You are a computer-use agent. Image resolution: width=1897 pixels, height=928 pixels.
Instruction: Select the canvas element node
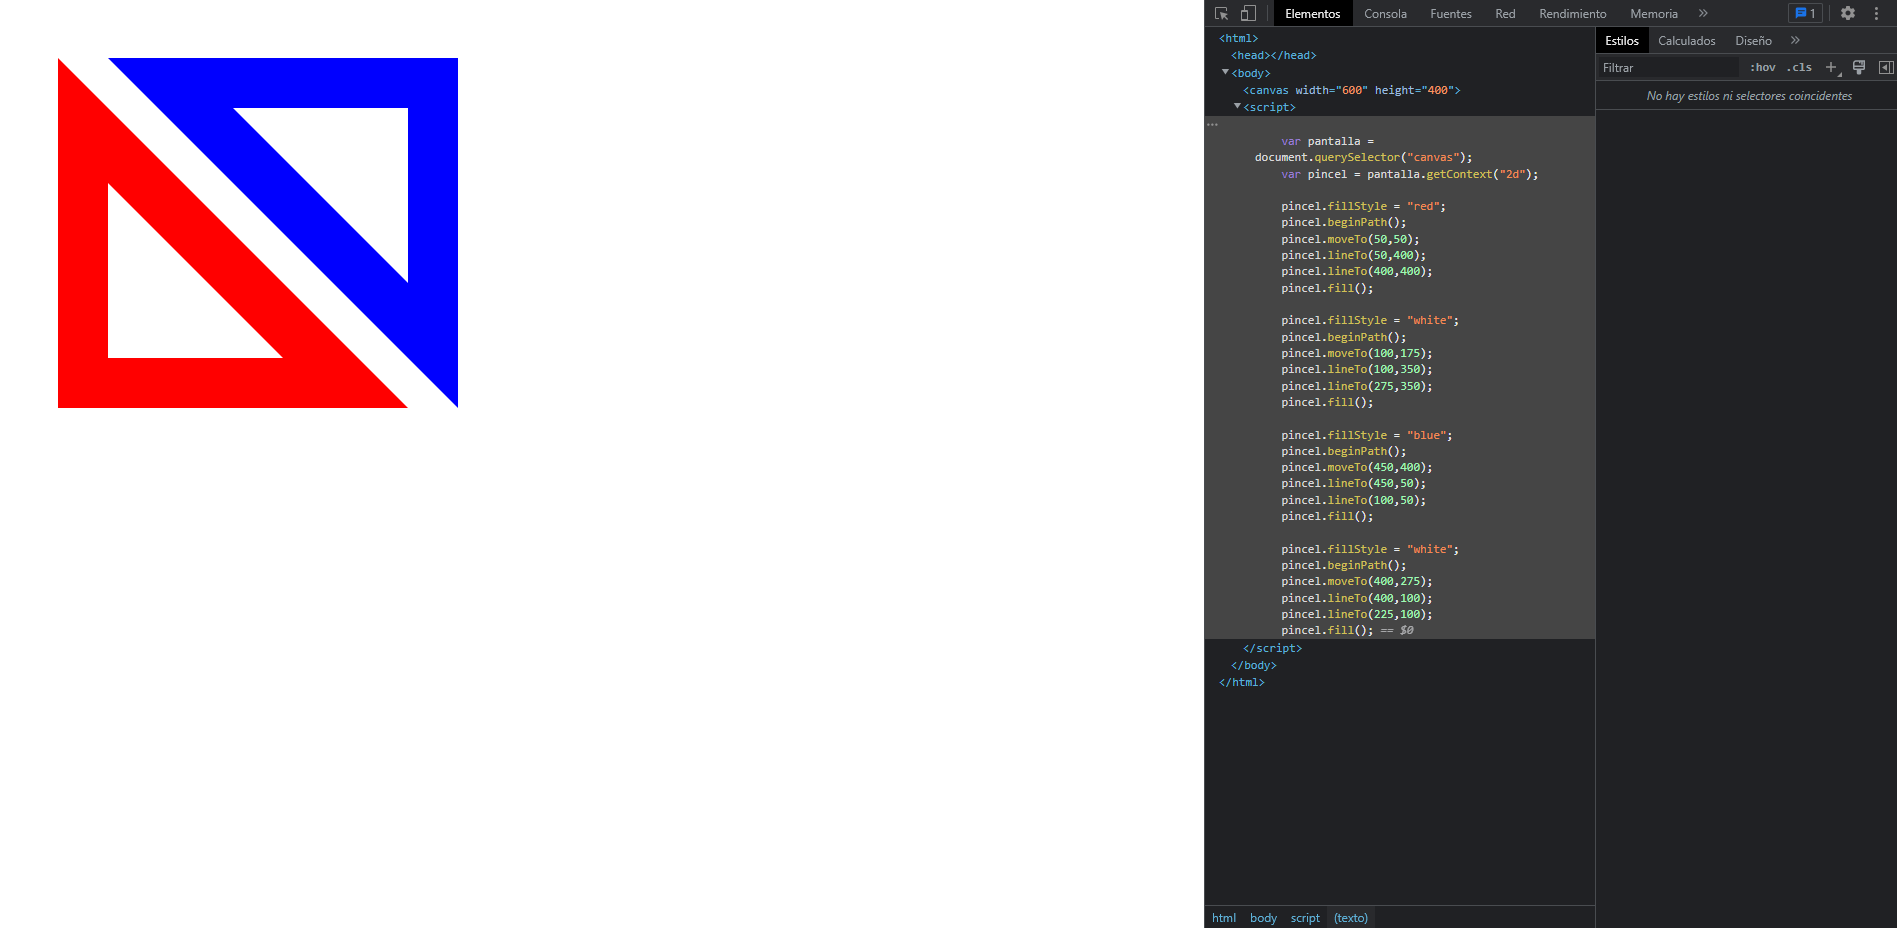(x=1351, y=90)
